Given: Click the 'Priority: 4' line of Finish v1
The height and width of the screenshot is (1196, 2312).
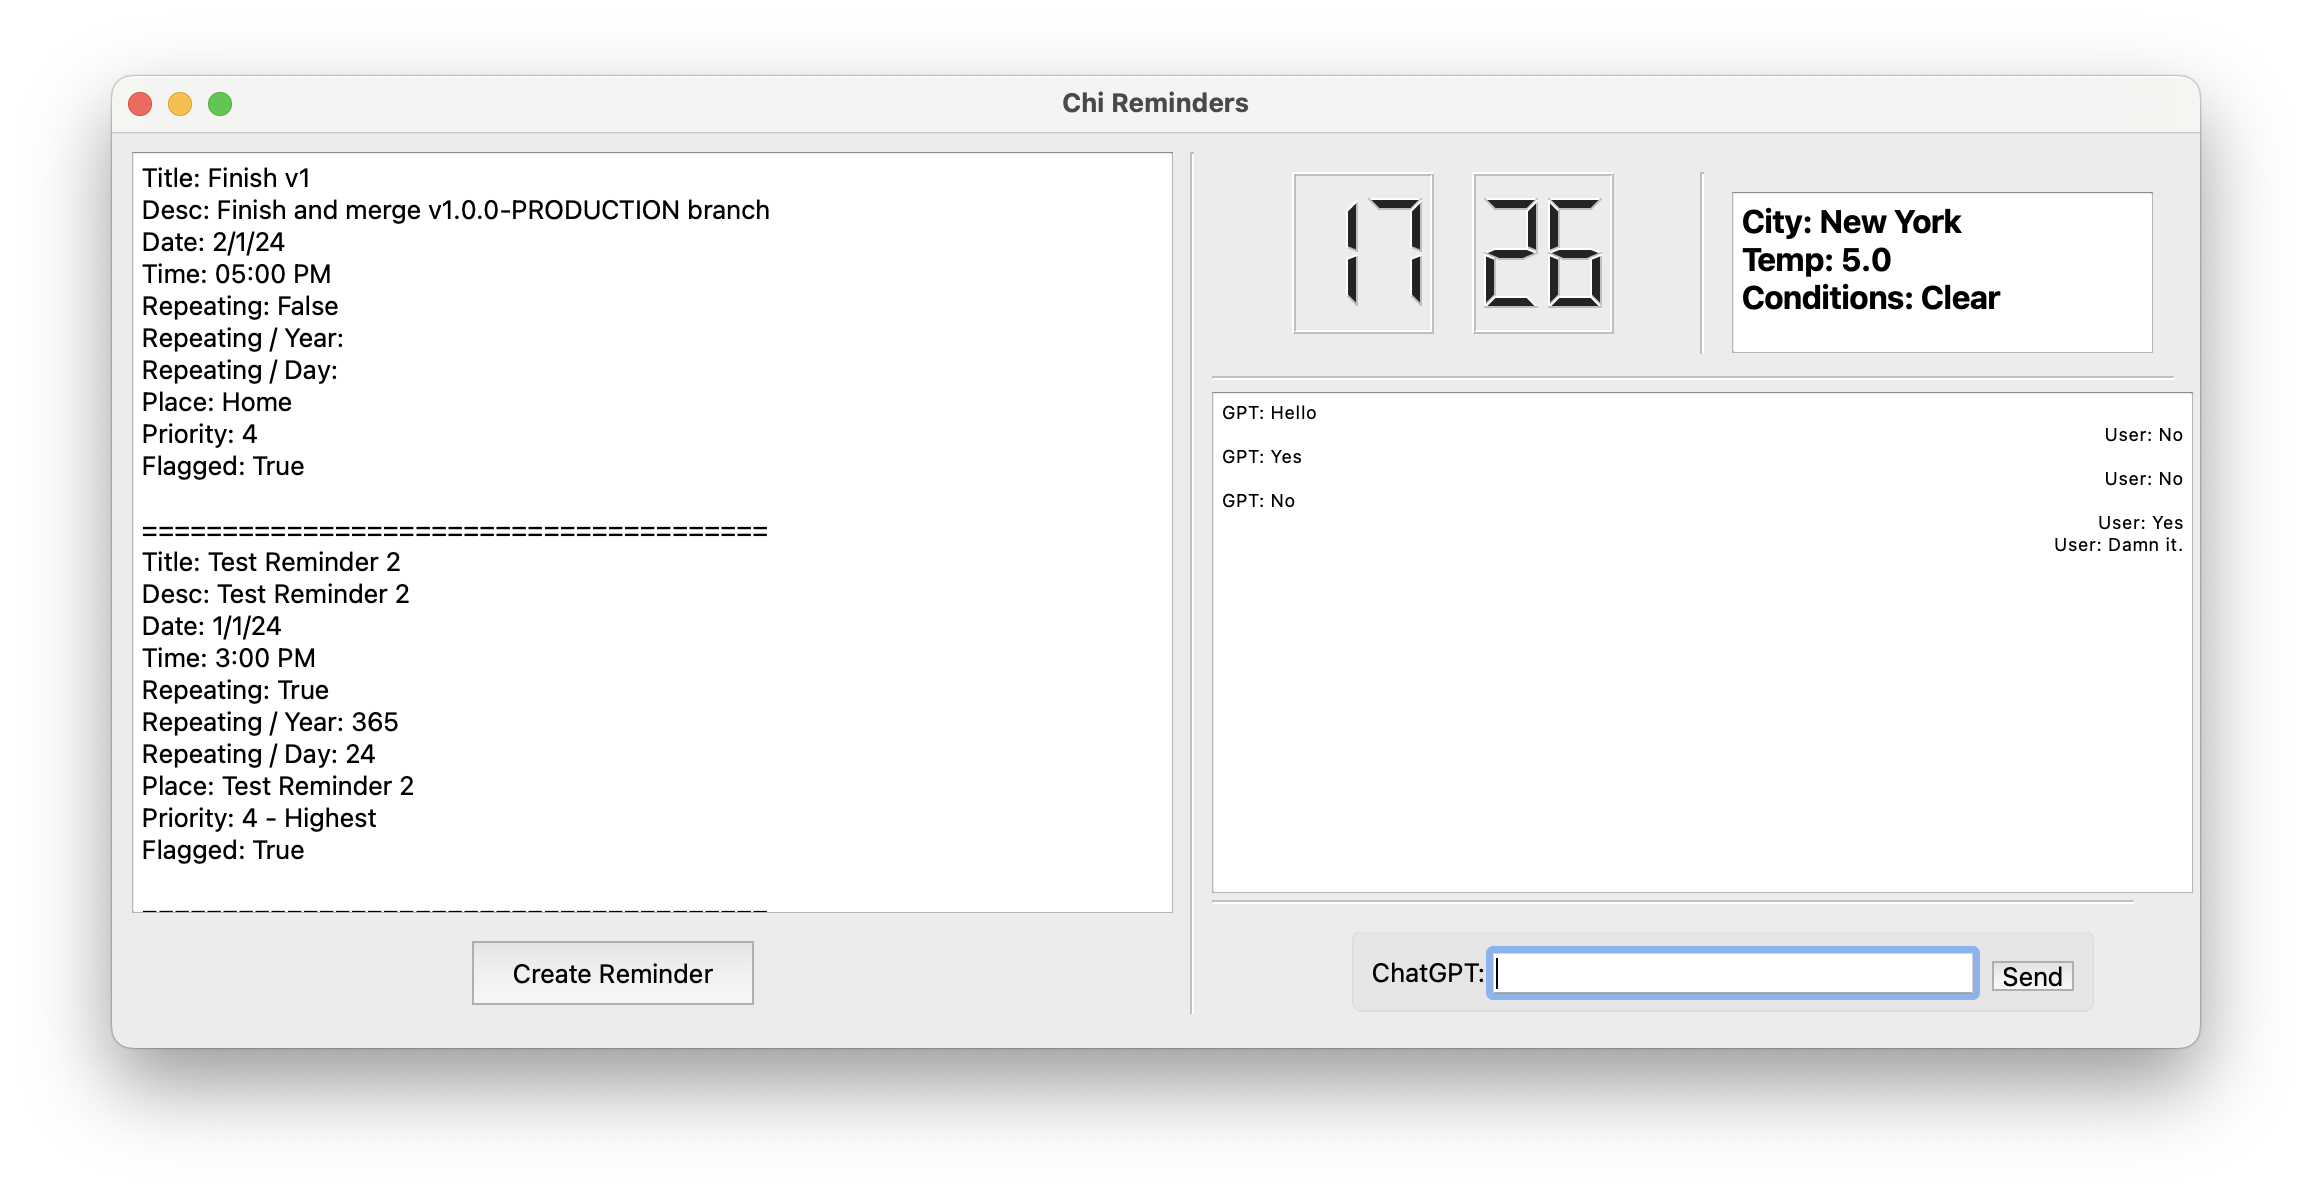Looking at the screenshot, I should click(x=200, y=434).
